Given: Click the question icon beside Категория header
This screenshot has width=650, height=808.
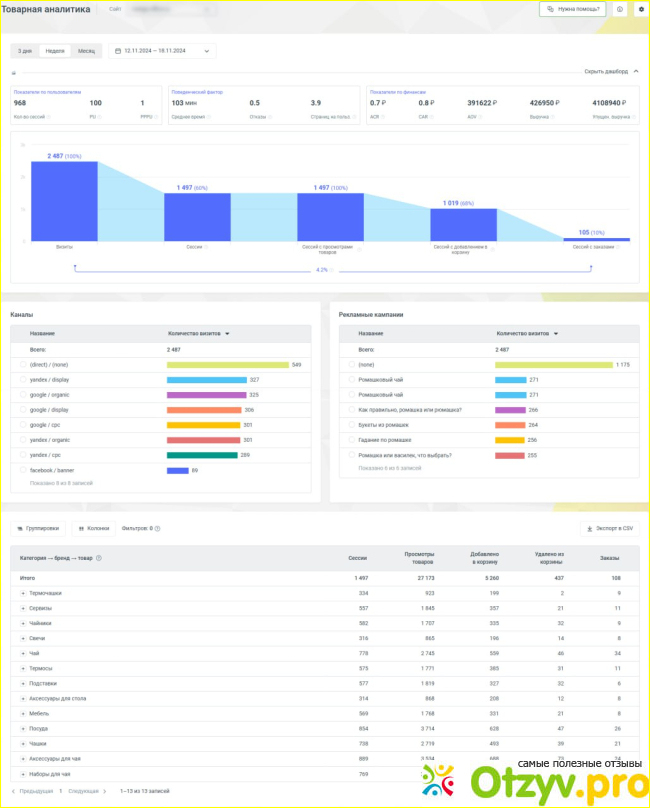Looking at the screenshot, I should (x=98, y=558).
